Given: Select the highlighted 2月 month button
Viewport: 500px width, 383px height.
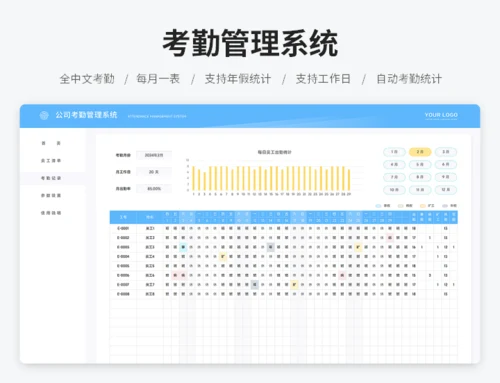Looking at the screenshot, I should [420, 152].
